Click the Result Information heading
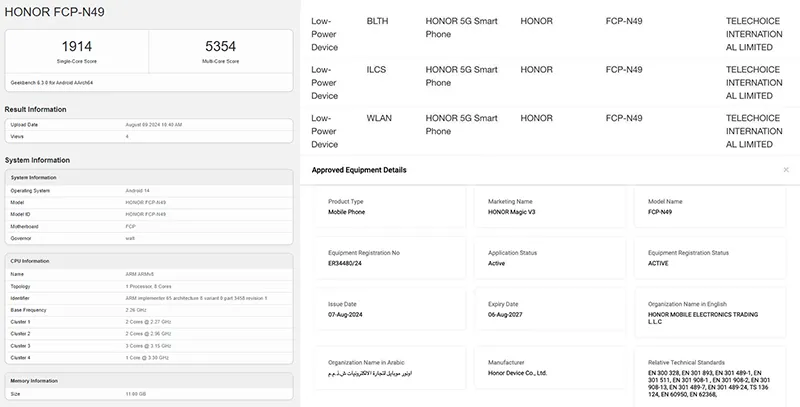Viewport: 800px width, 407px height. 35,109
